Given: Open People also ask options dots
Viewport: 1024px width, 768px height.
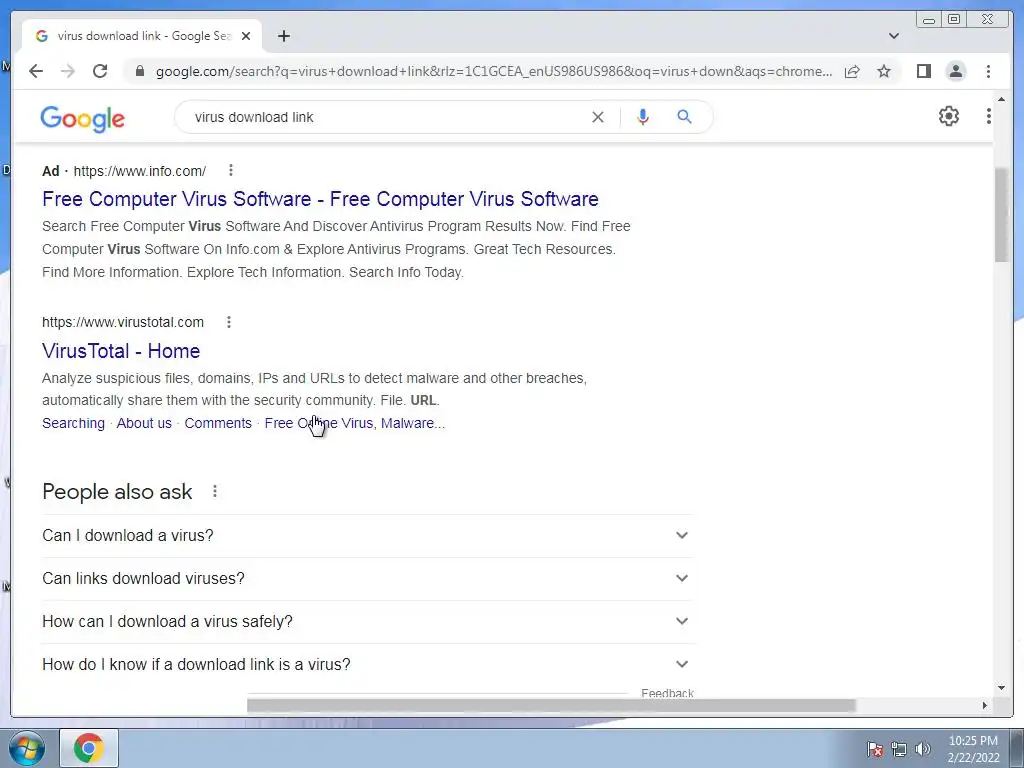Looking at the screenshot, I should tap(215, 491).
